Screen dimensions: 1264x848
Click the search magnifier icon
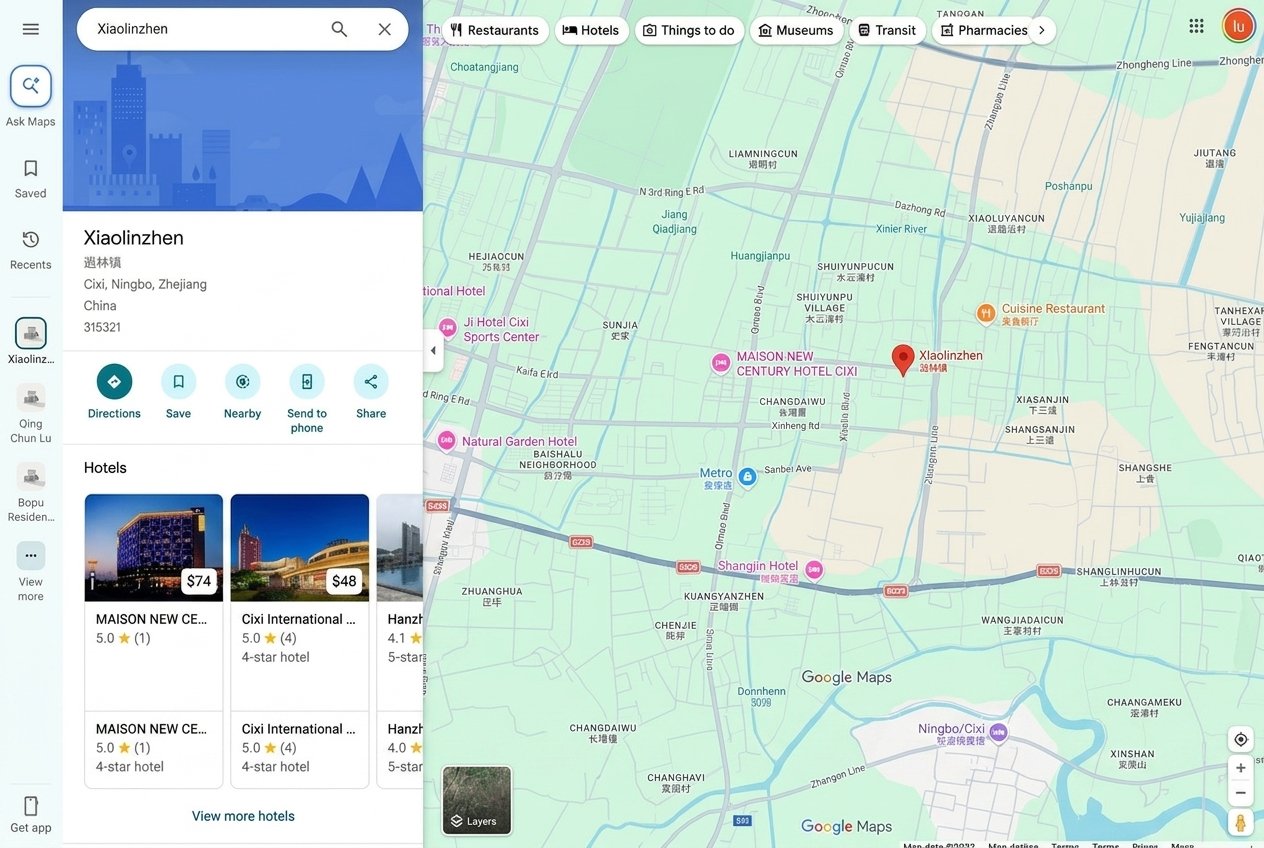click(x=339, y=29)
